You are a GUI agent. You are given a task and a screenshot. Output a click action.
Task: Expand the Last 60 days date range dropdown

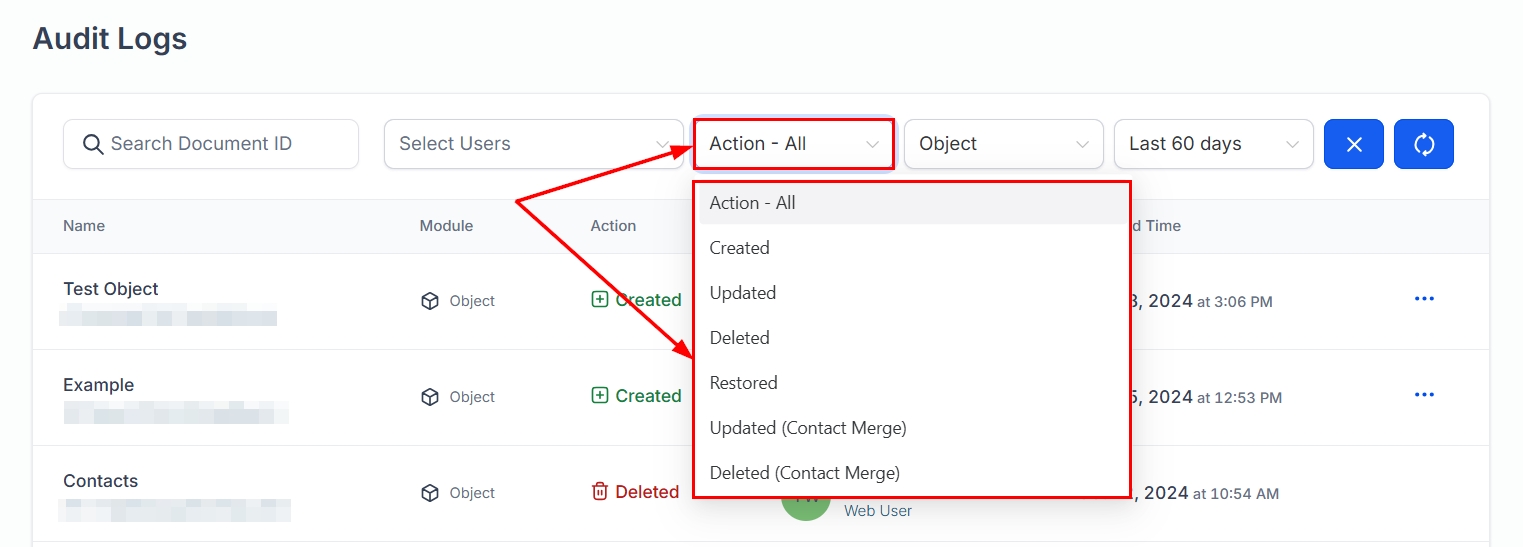coord(1213,144)
